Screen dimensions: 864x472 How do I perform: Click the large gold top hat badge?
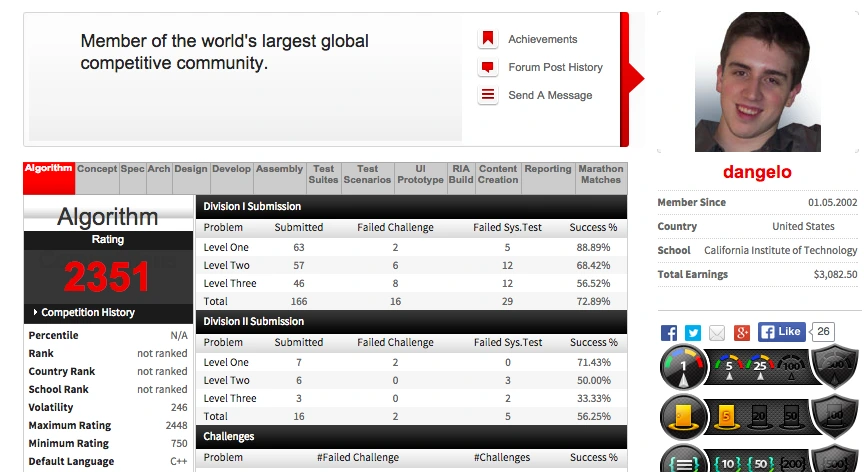[x=683, y=417]
